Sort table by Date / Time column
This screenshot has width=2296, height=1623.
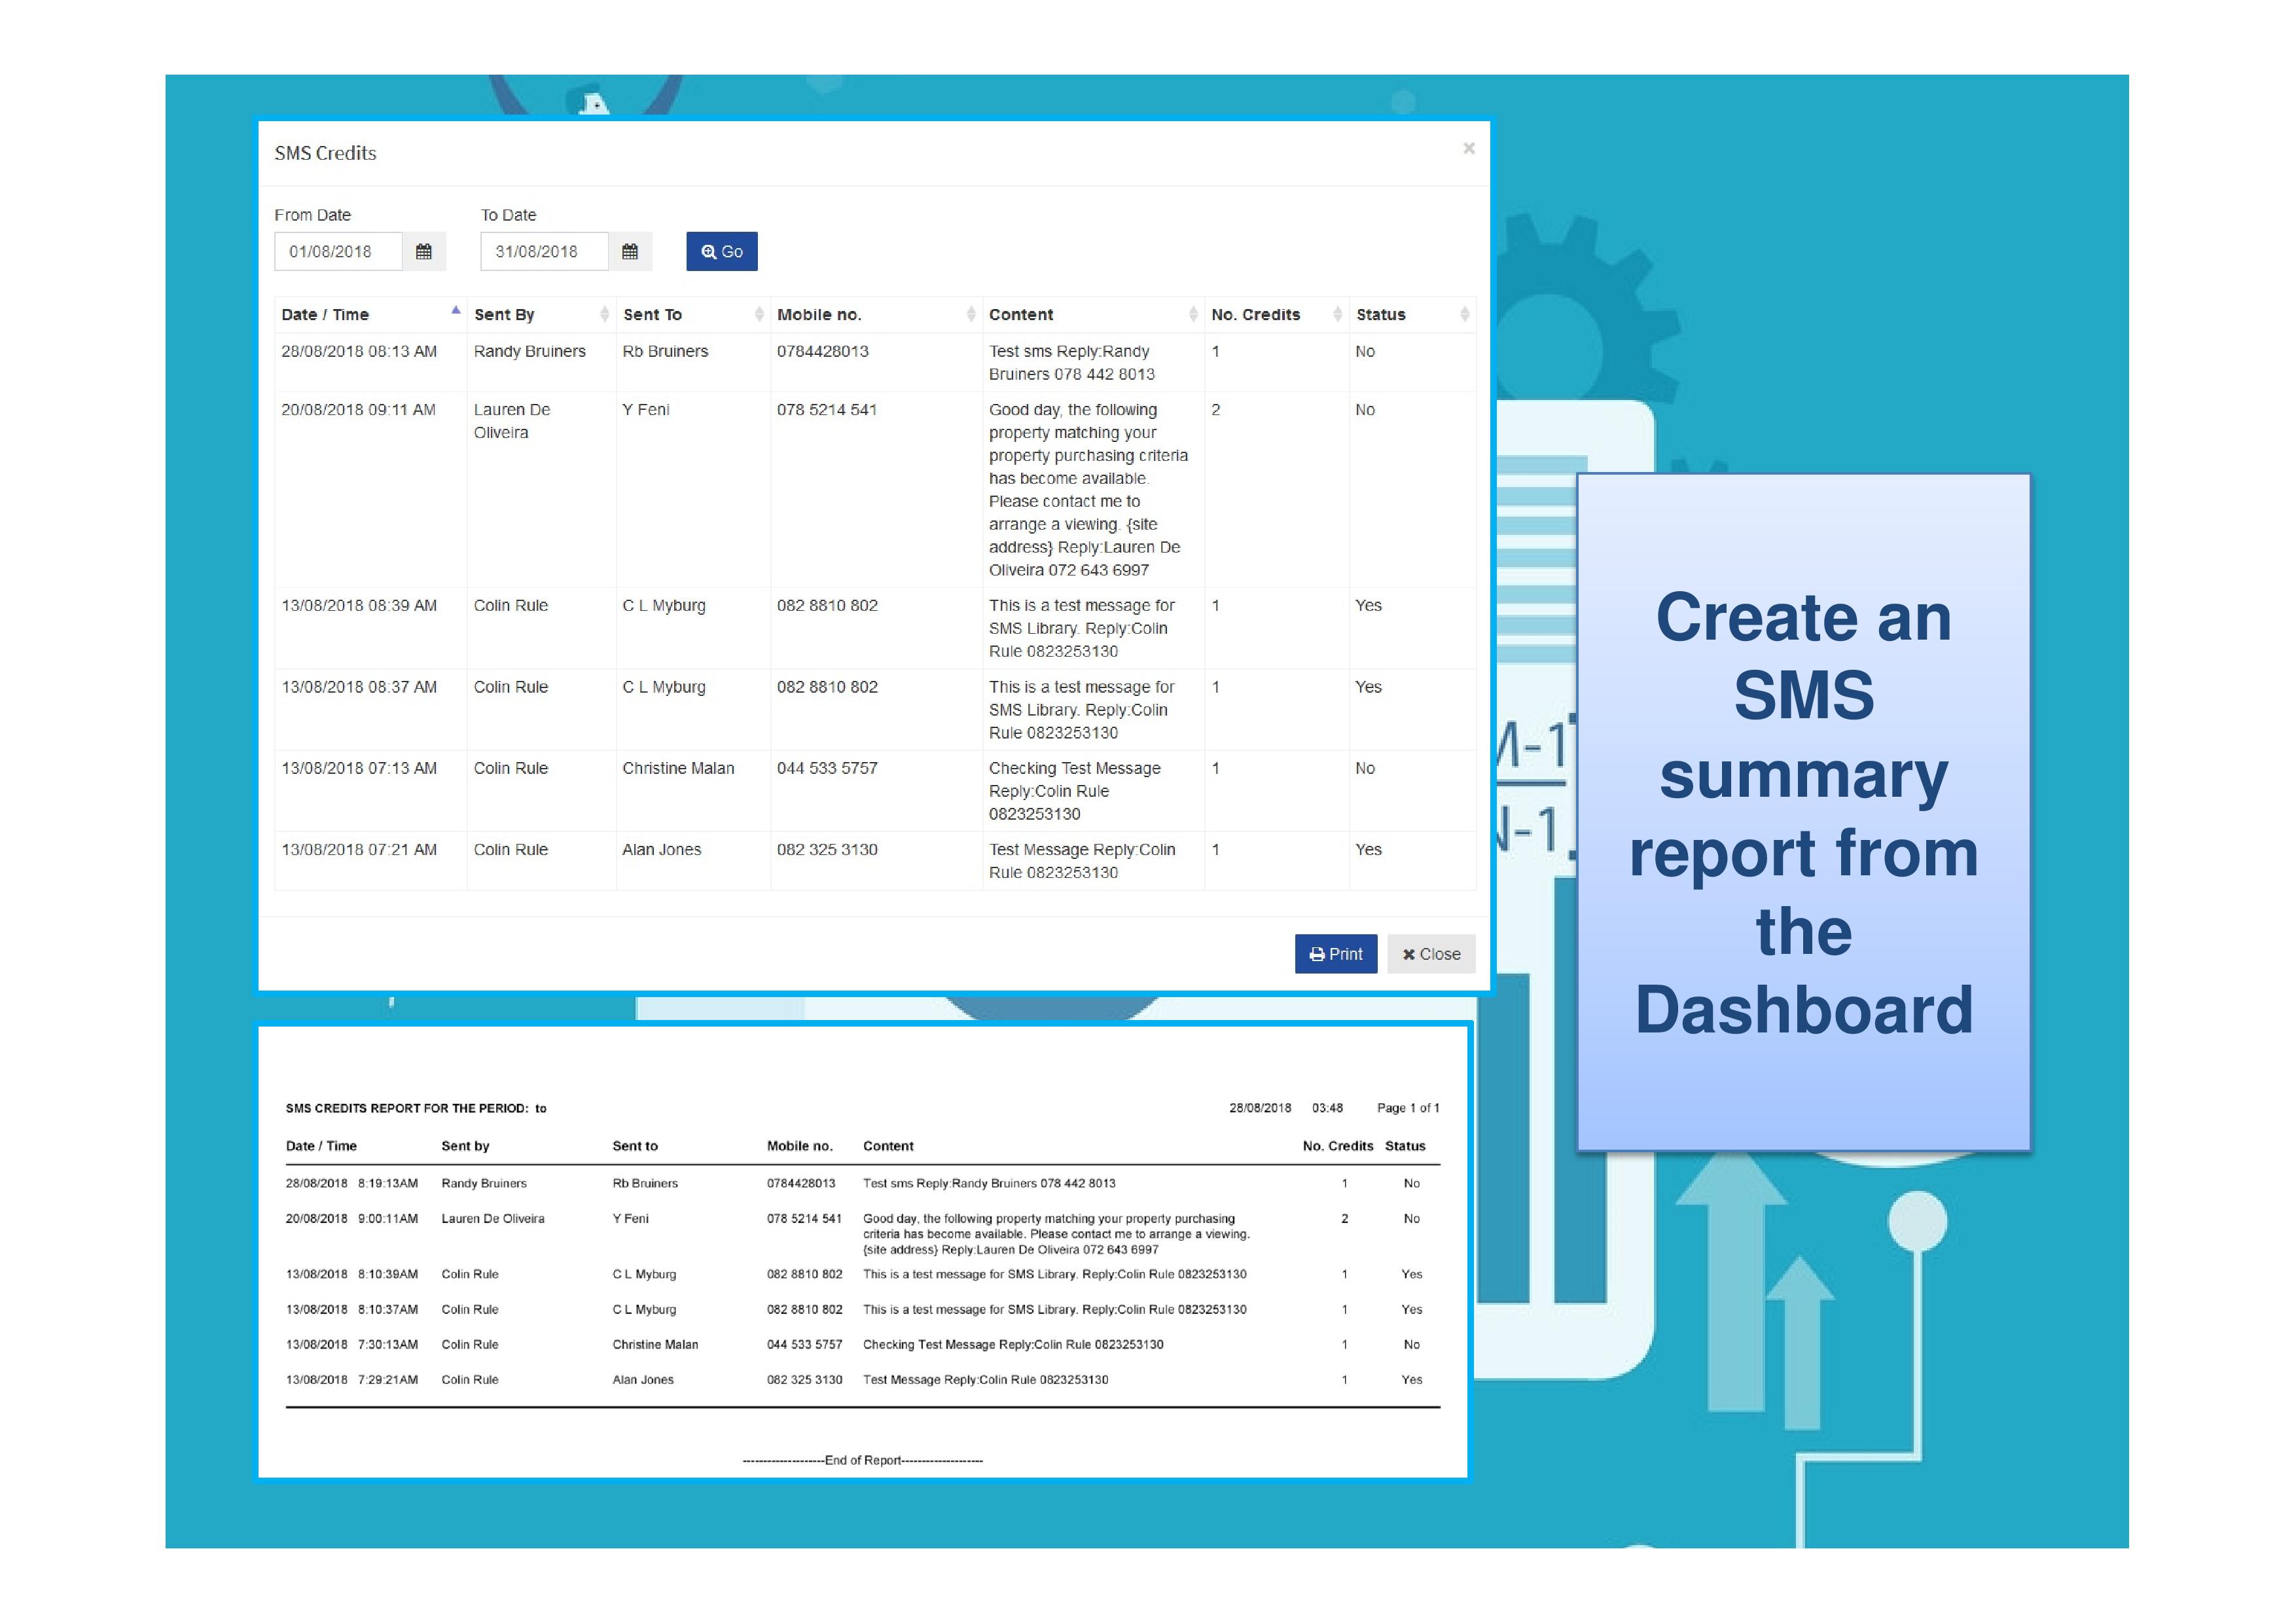(325, 315)
